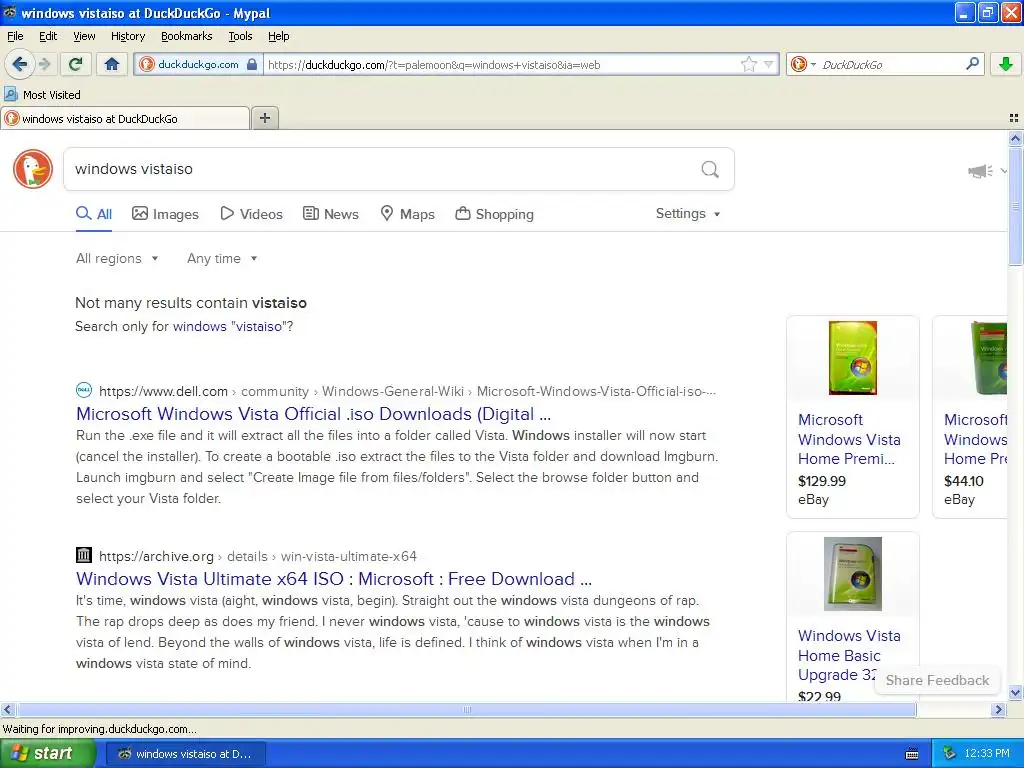
Task: Click the $44.10 eBay product card
Action: [x=970, y=417]
